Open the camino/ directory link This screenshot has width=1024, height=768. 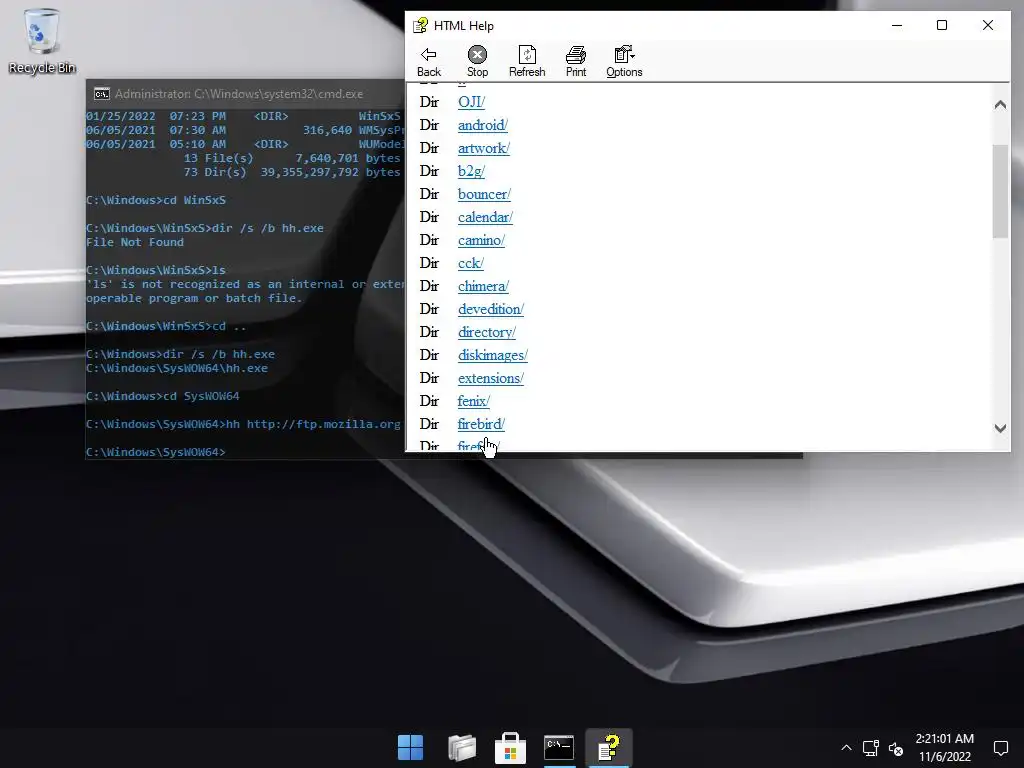pyautogui.click(x=481, y=240)
